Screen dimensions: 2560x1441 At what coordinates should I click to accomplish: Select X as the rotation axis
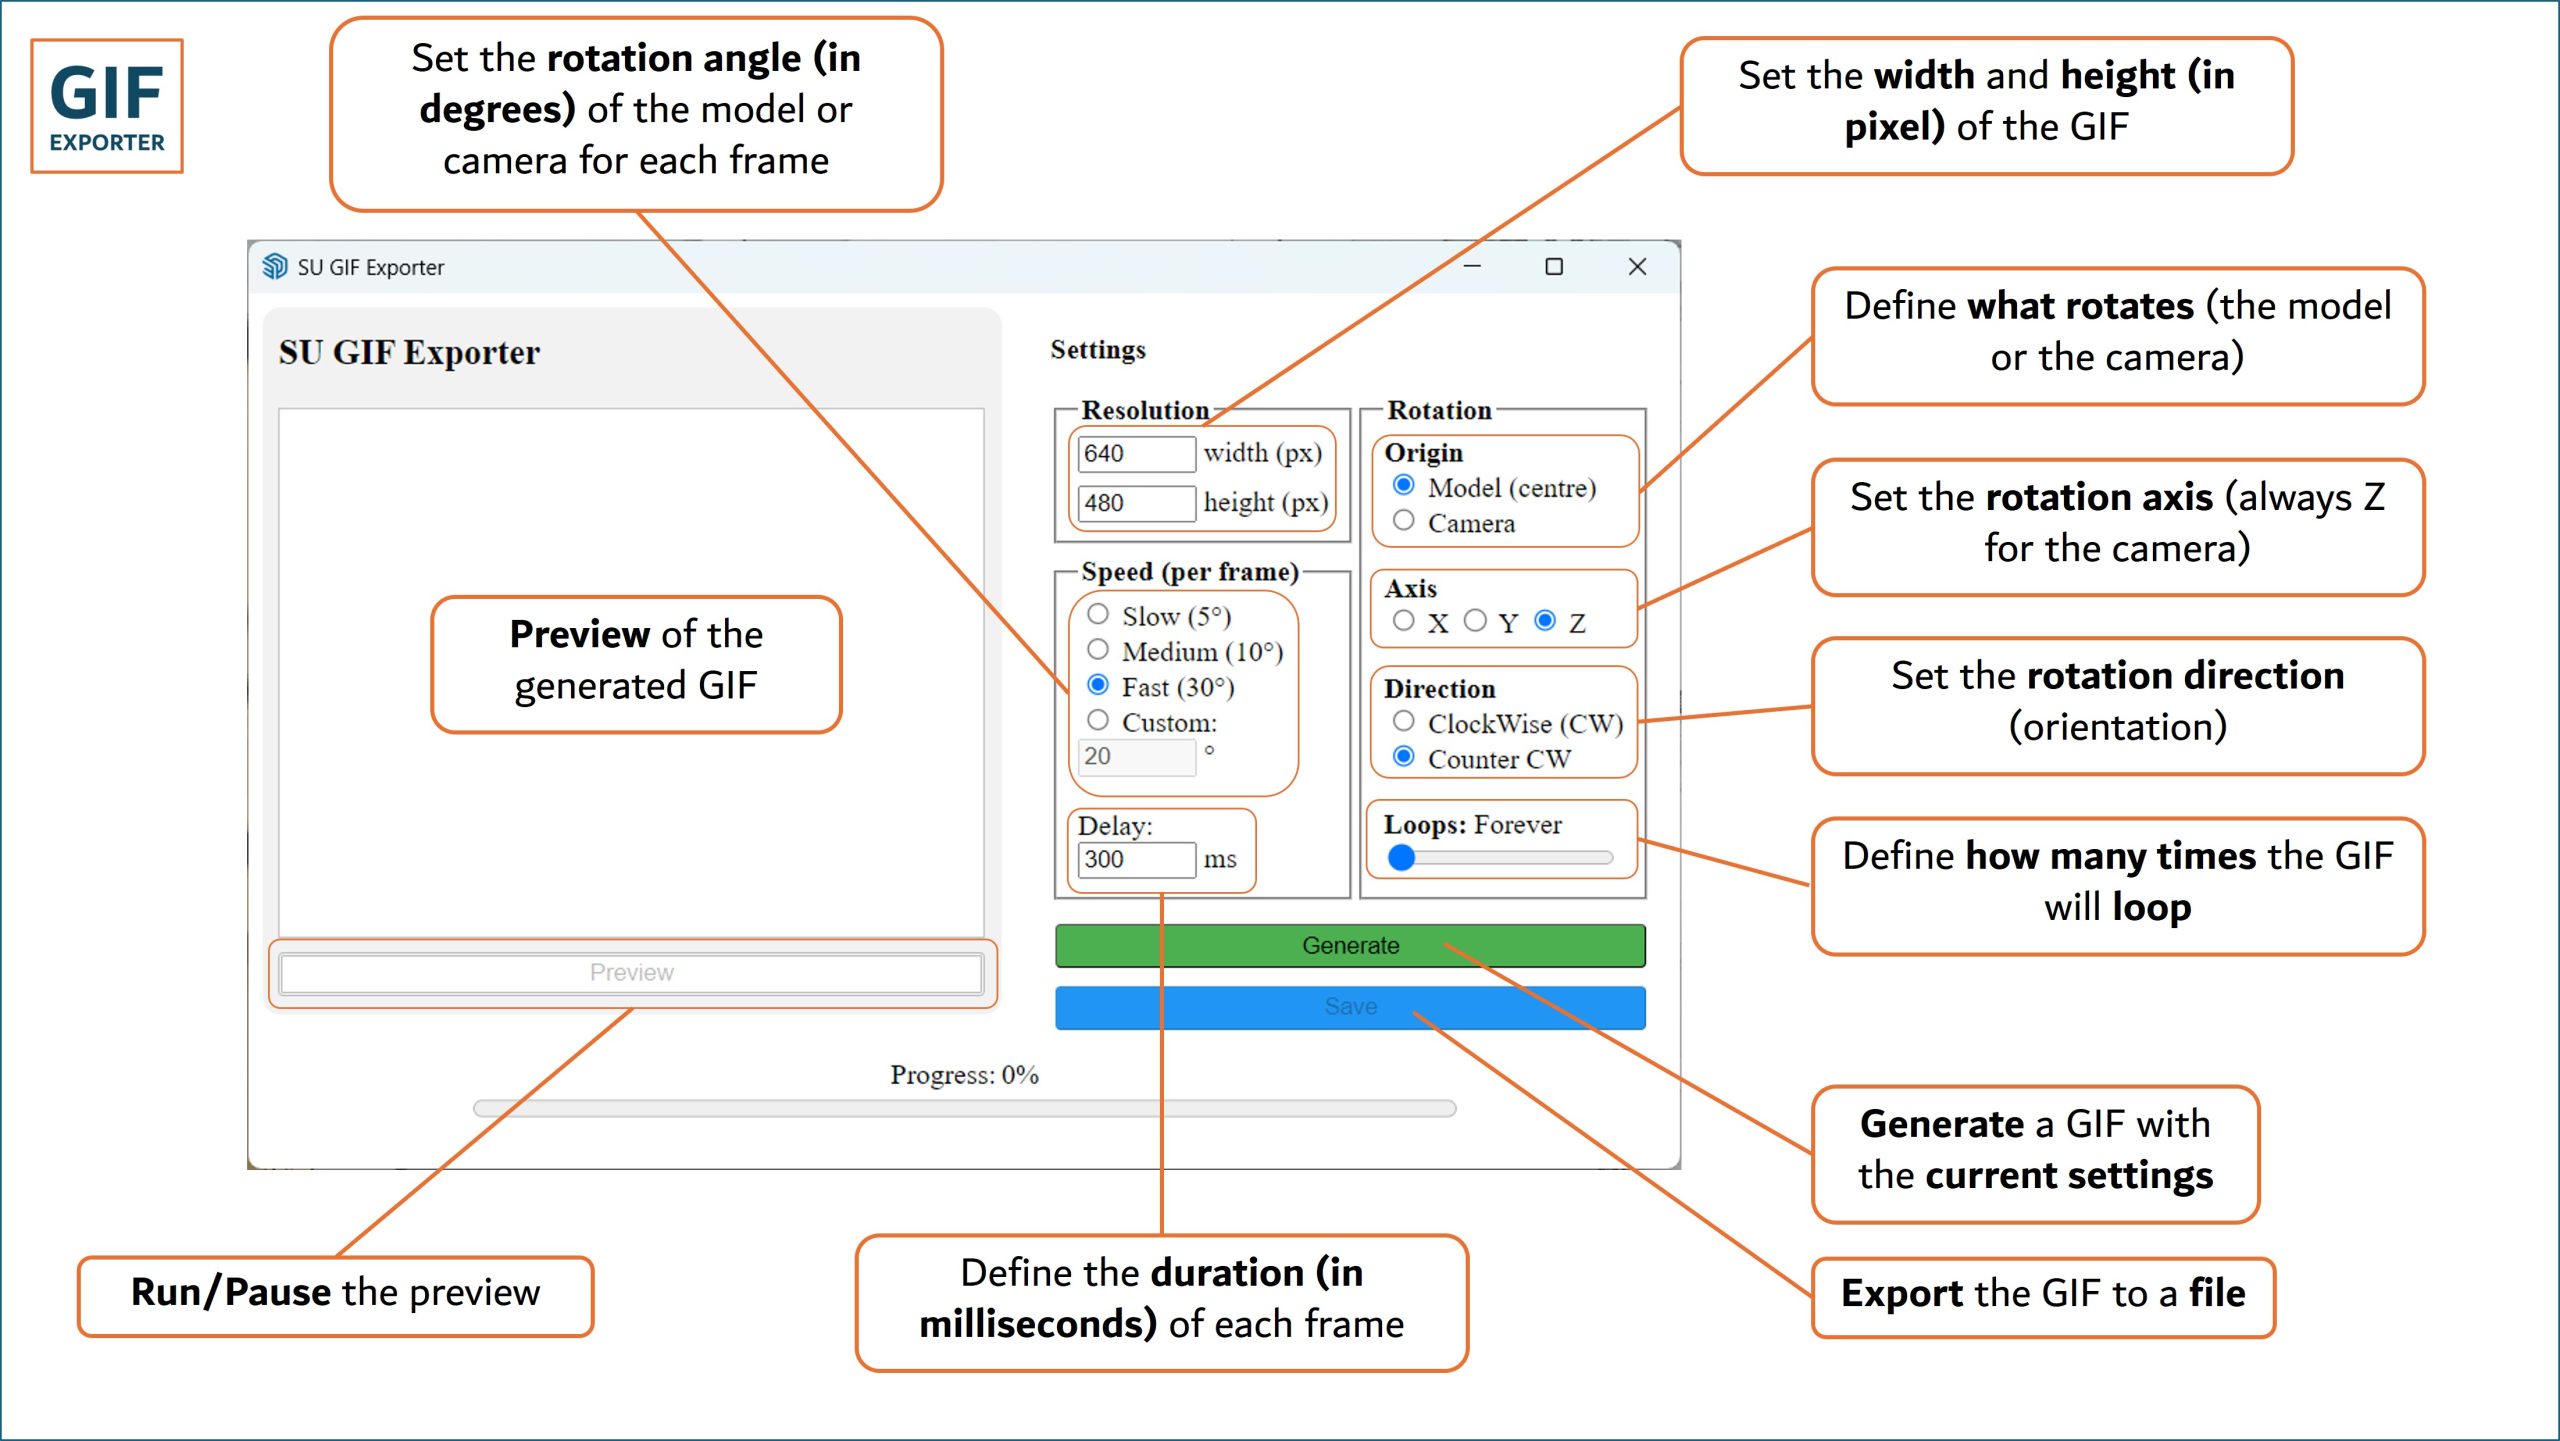1404,621
